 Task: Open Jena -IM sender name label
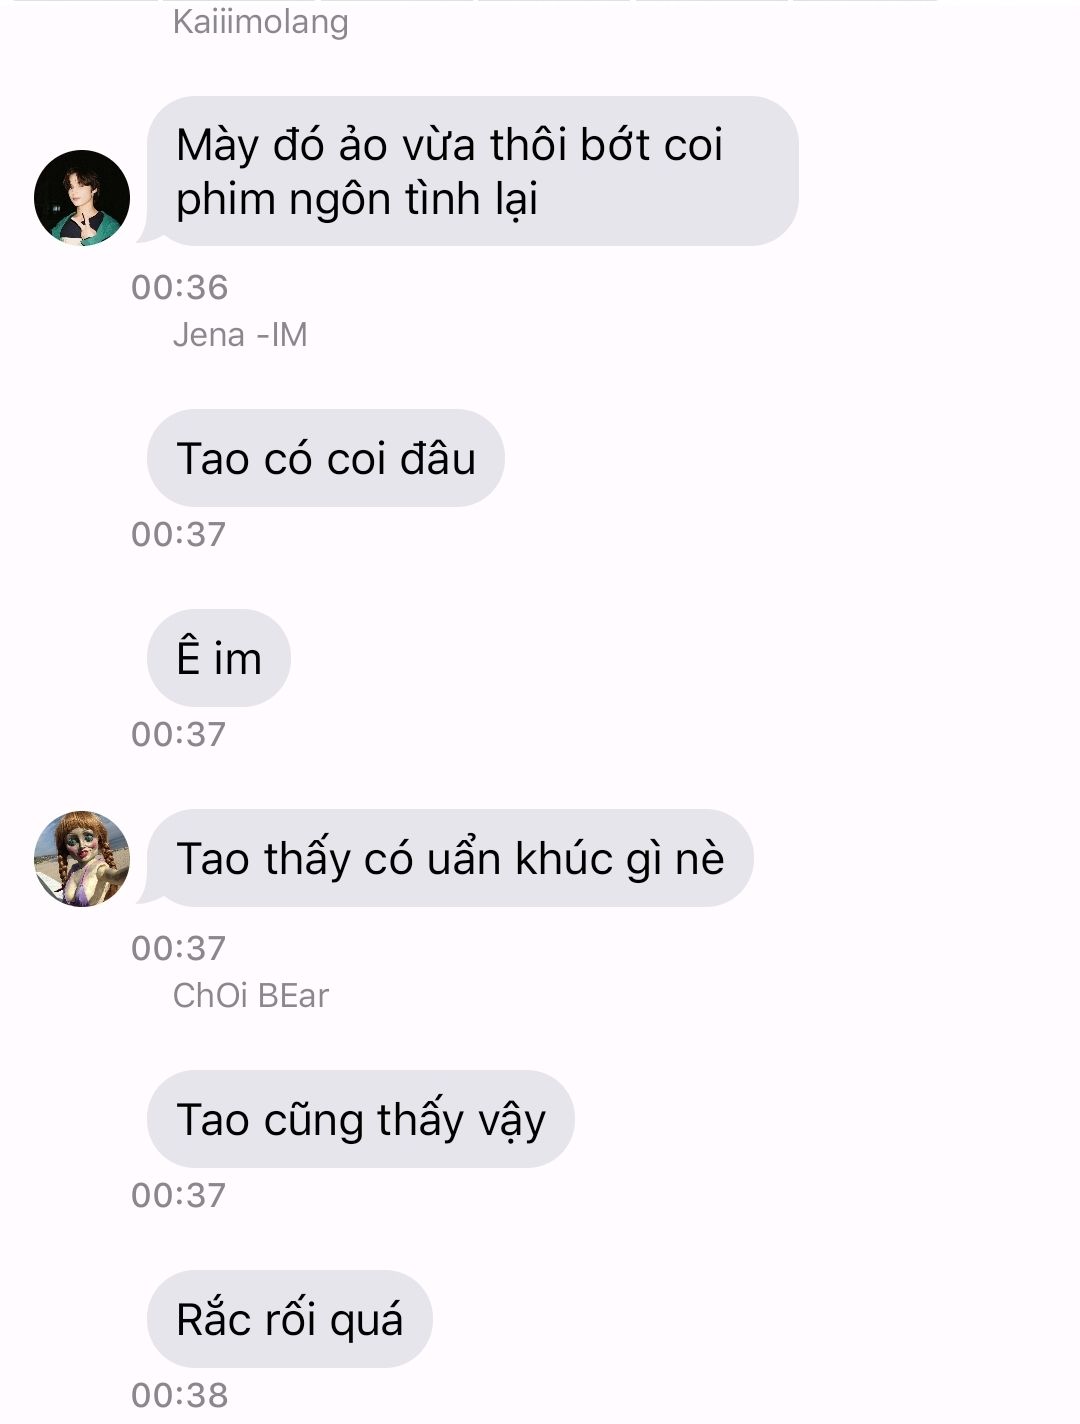click(x=240, y=334)
